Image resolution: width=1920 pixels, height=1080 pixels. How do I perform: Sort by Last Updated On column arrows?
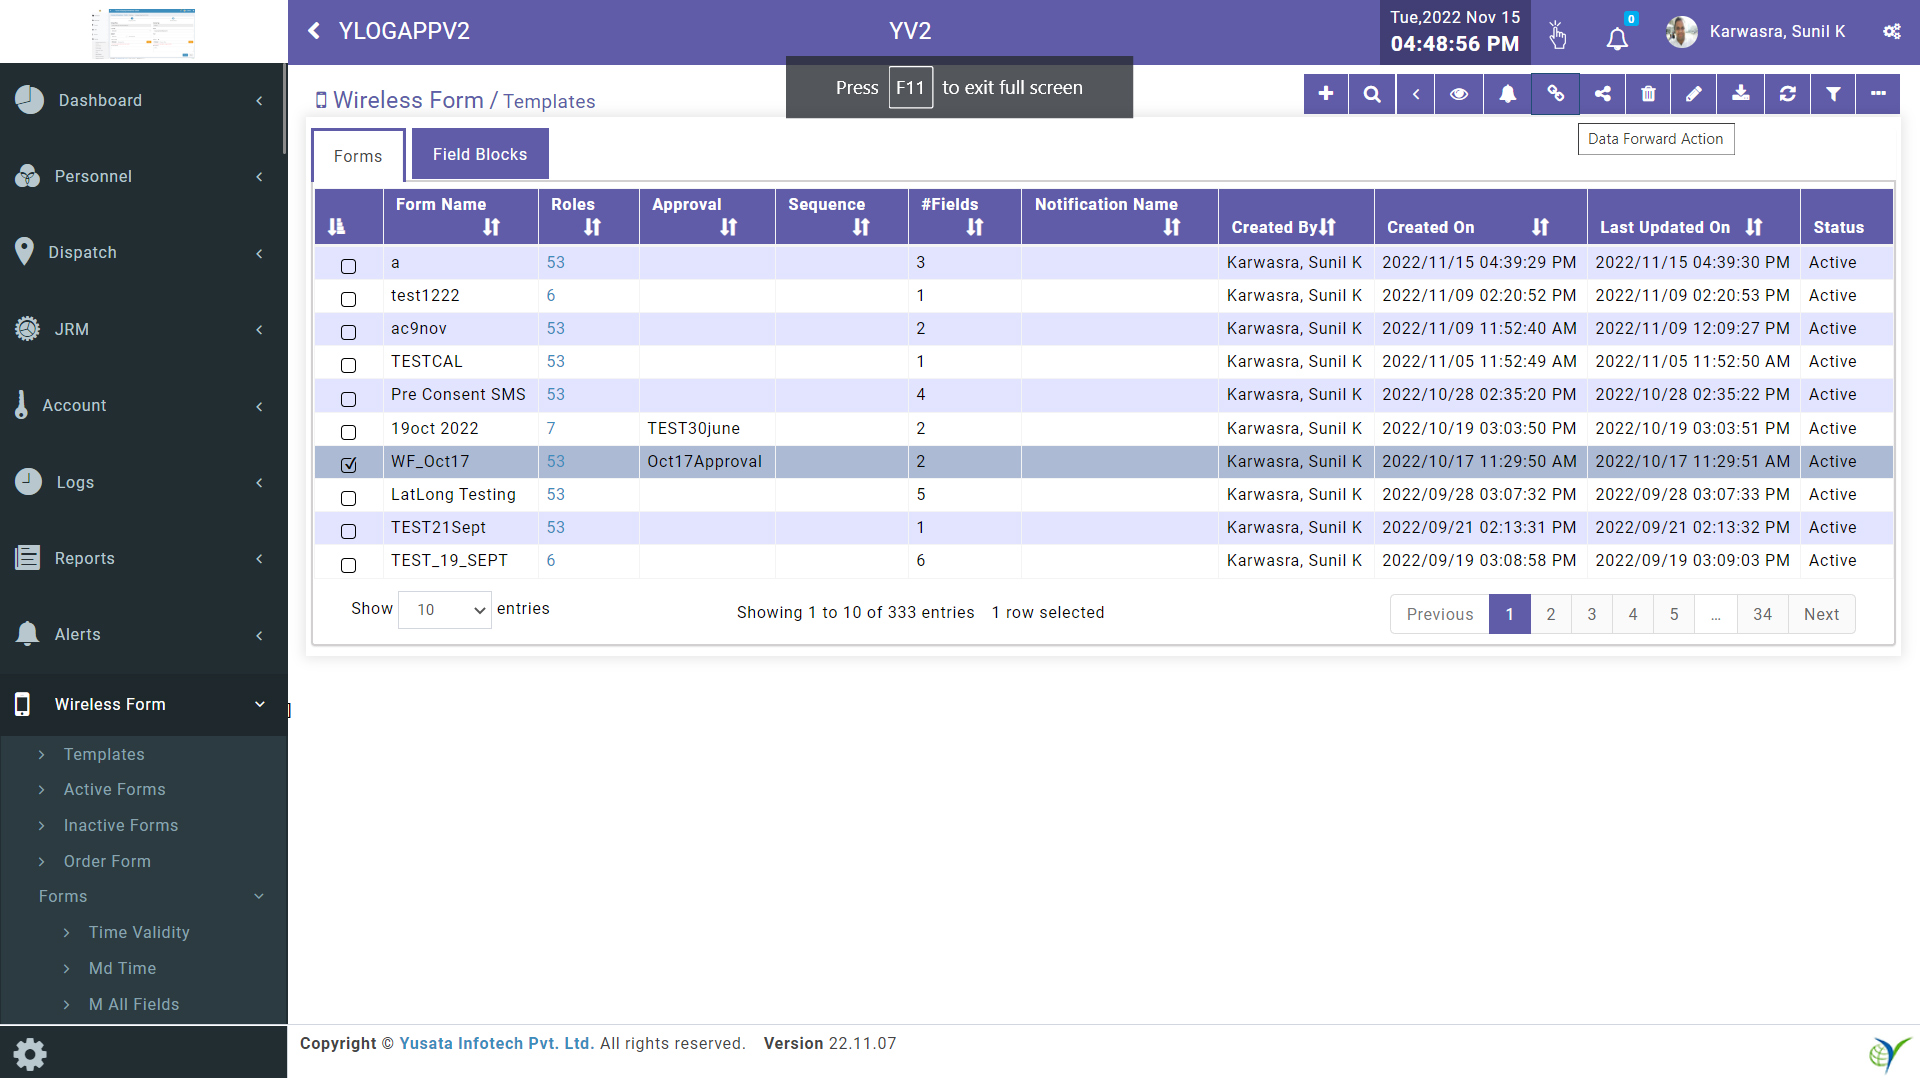1754,227
